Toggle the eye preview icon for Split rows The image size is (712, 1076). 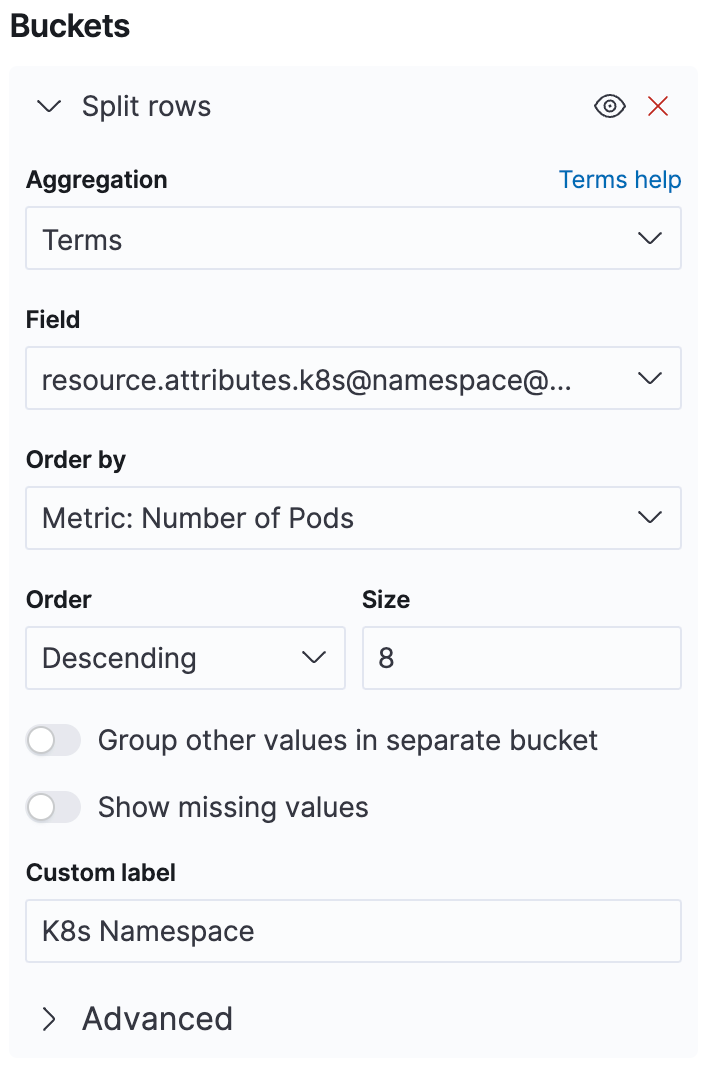[x=609, y=105]
